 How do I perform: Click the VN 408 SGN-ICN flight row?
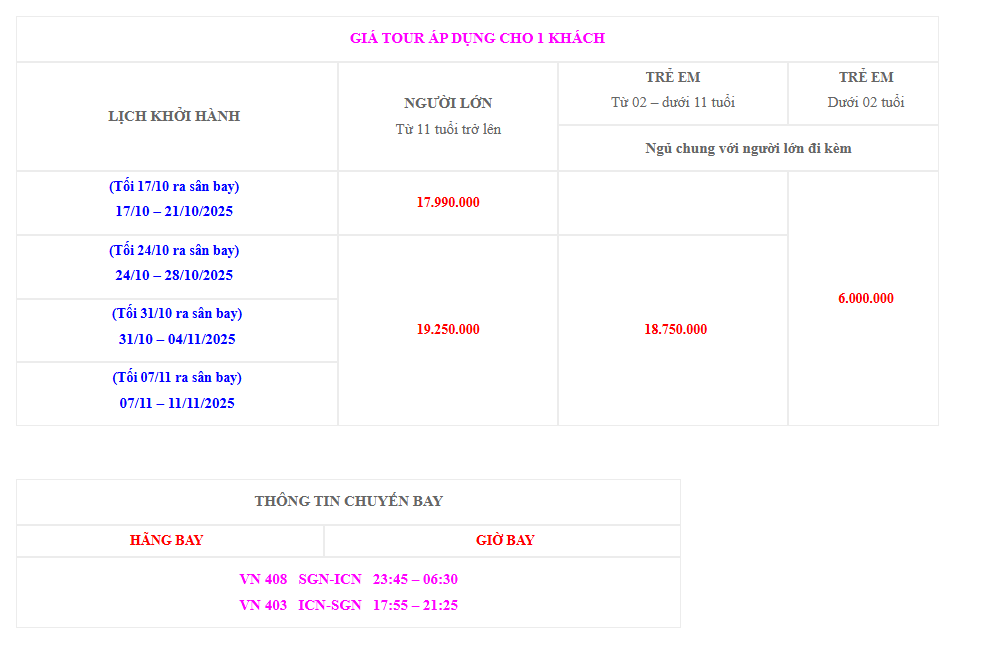coord(348,579)
